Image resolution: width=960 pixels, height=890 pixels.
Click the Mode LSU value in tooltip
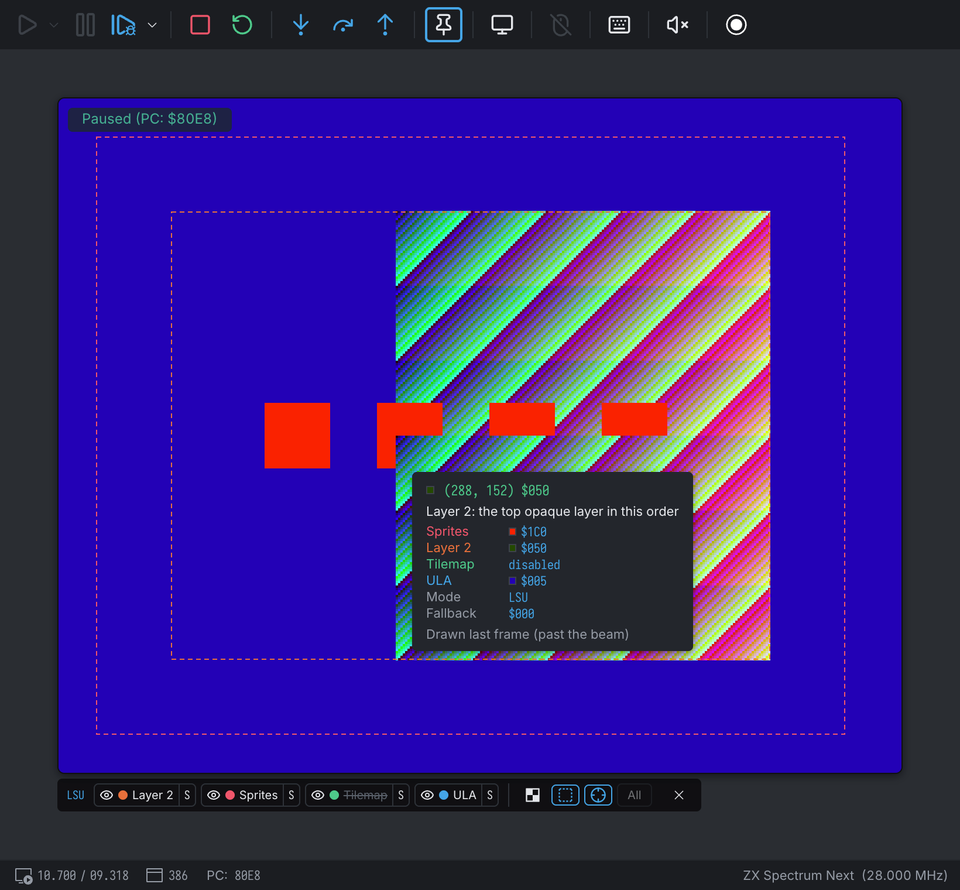pos(518,597)
